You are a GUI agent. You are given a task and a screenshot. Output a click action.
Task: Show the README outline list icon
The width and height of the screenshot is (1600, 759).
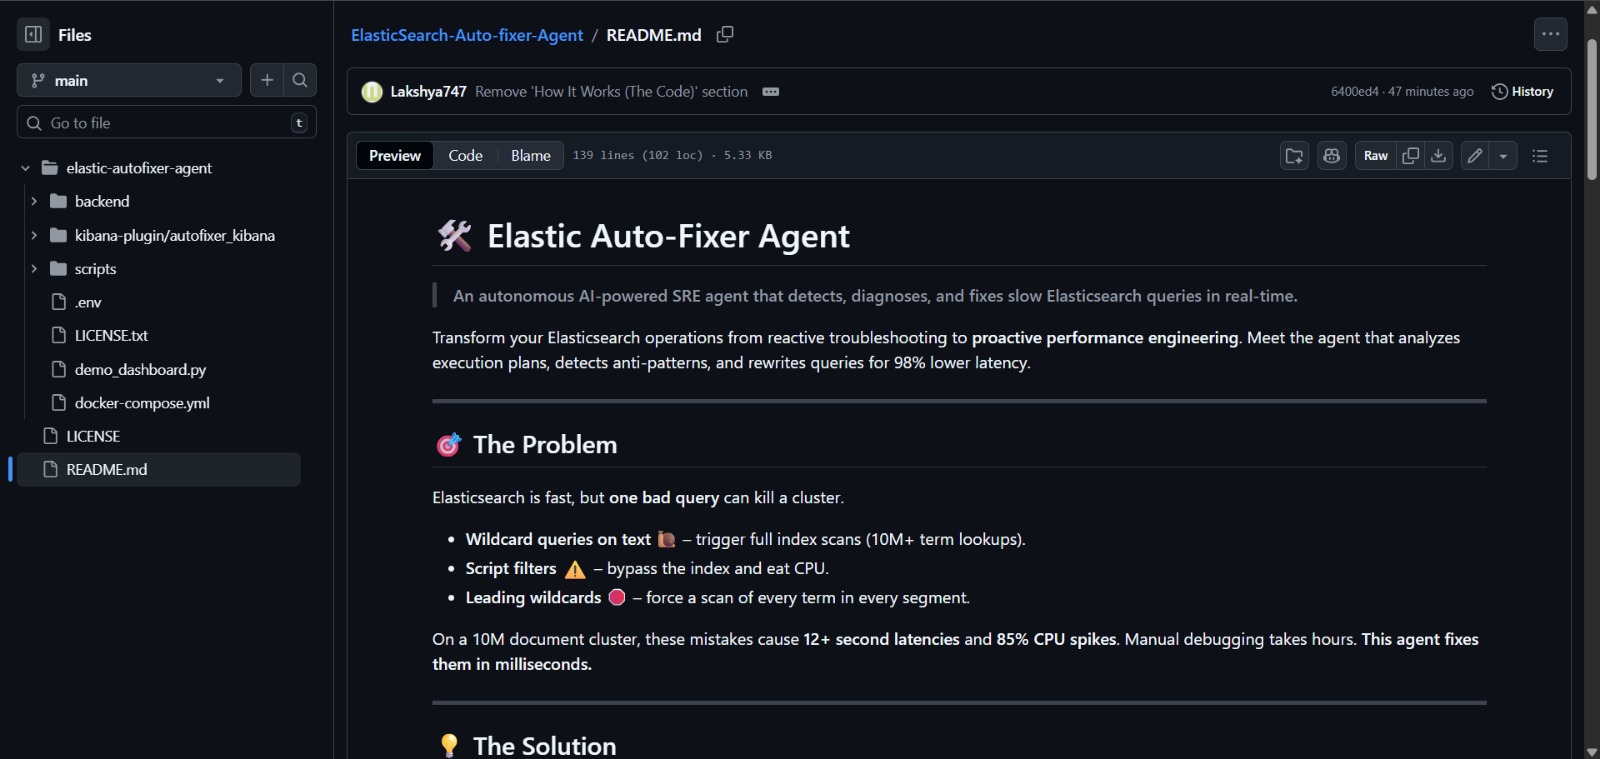(1540, 156)
